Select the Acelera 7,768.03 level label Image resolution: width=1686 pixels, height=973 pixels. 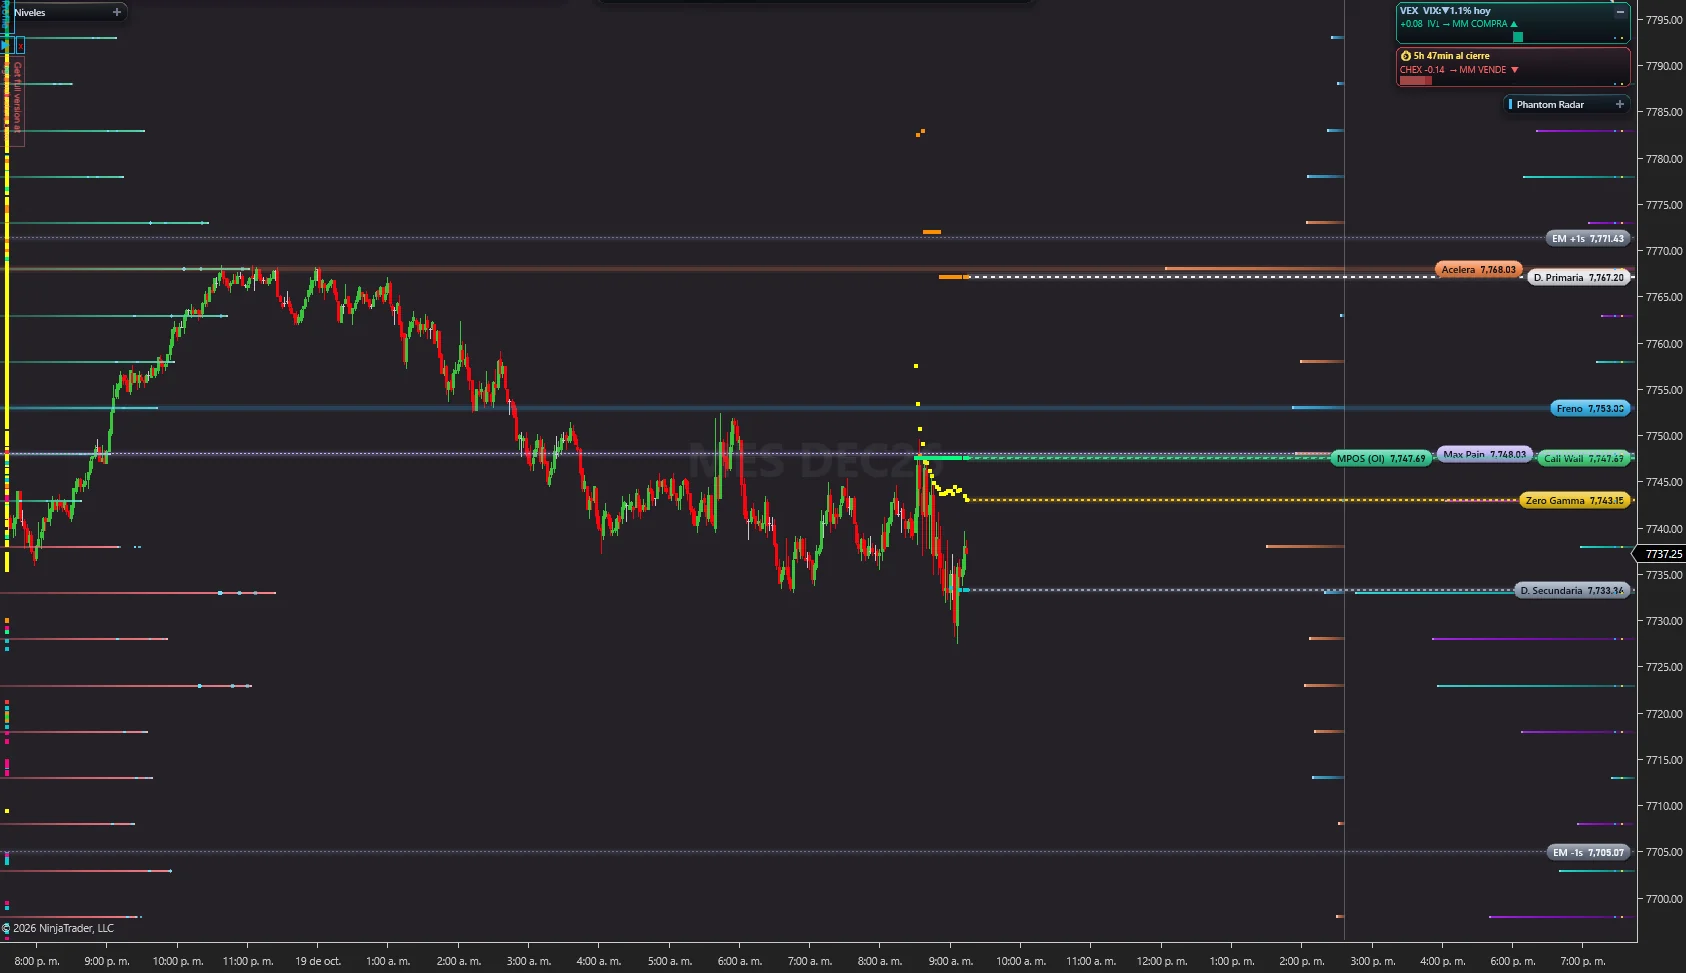click(1478, 269)
